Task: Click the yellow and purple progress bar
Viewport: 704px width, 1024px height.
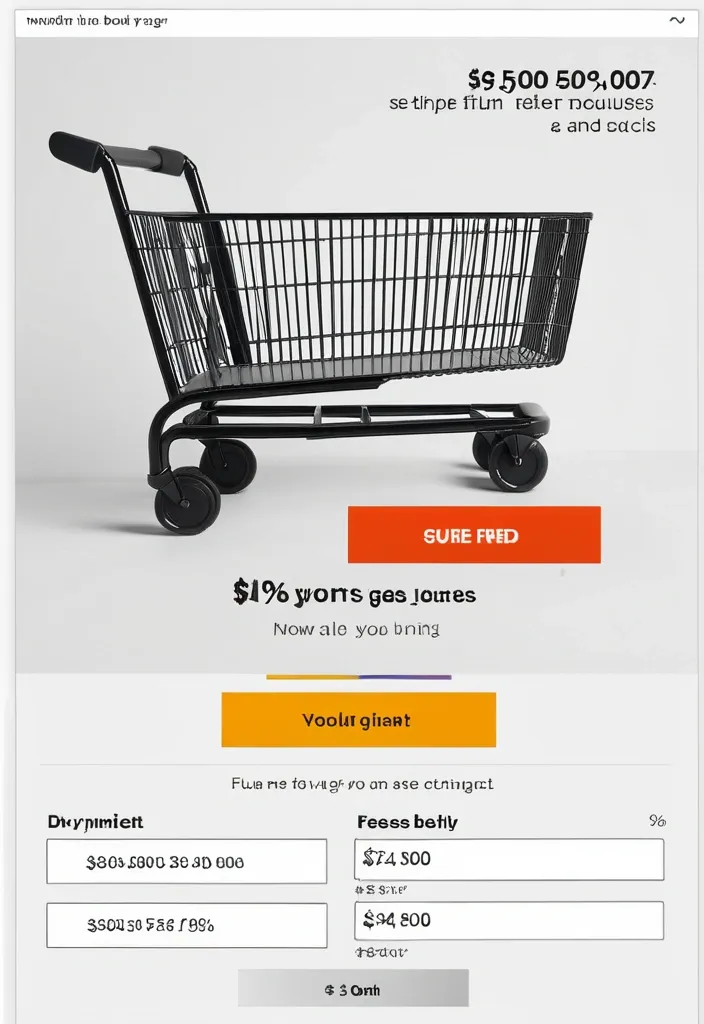Action: coord(358,677)
